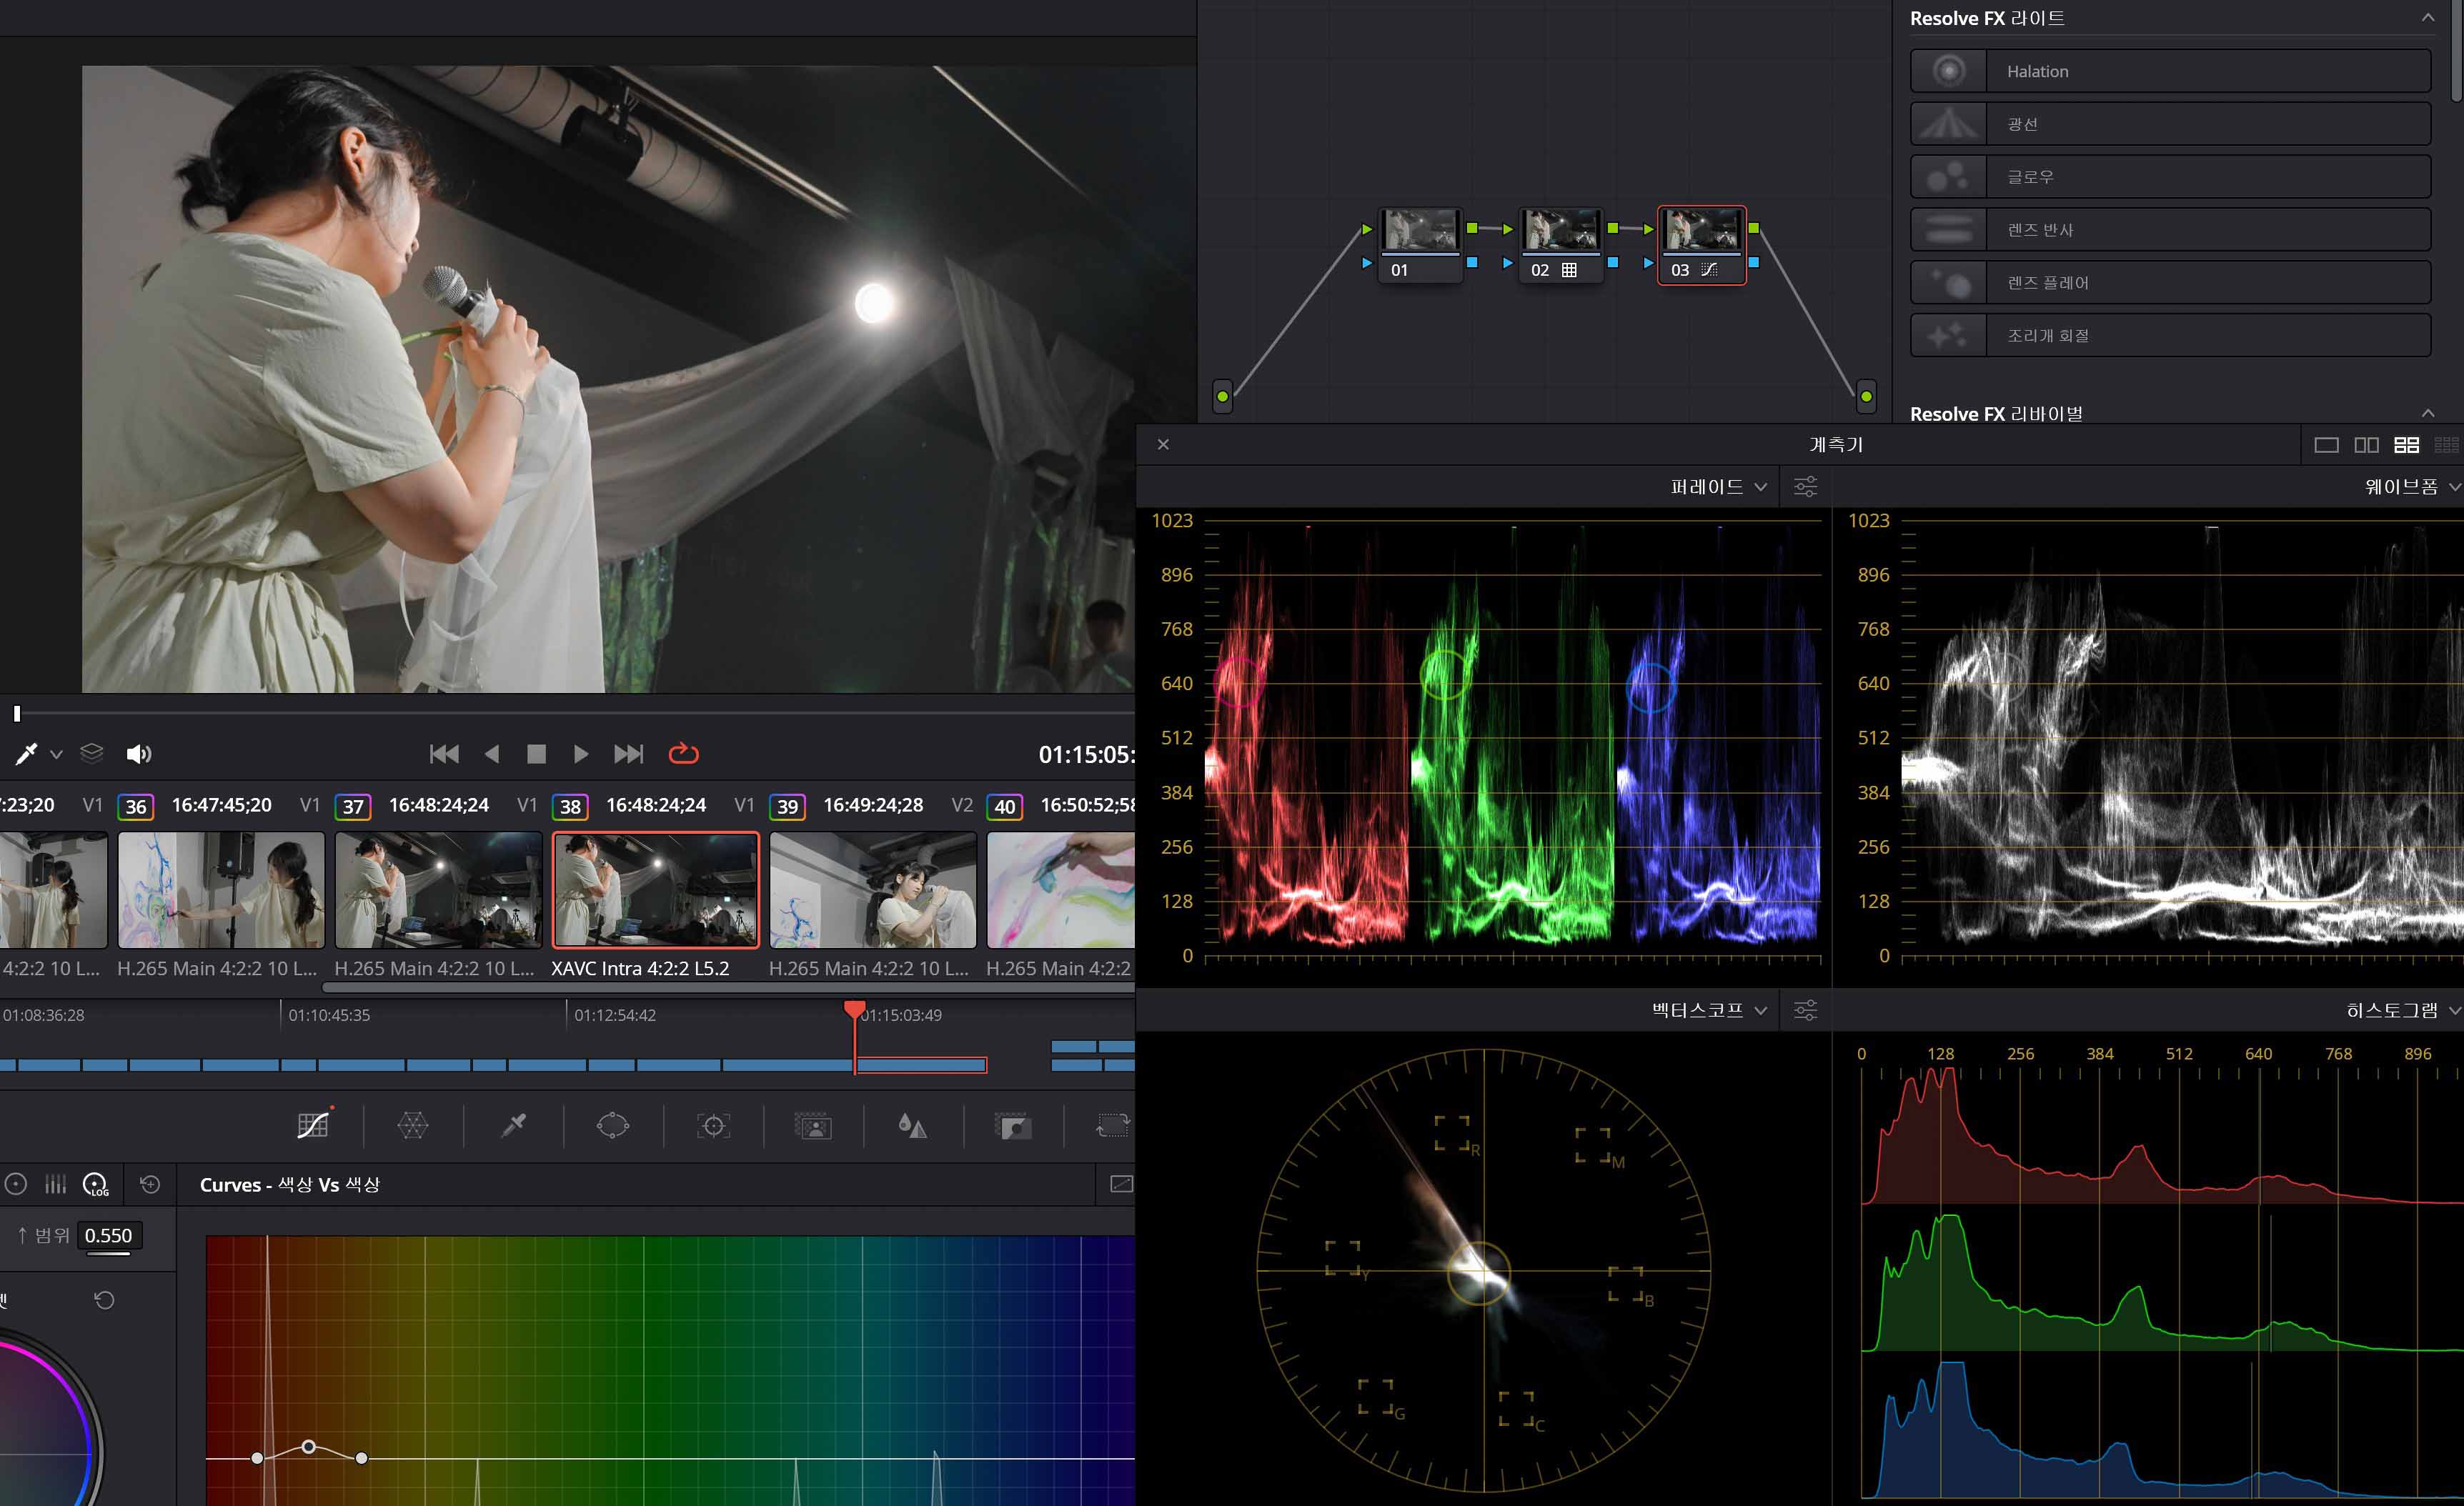Select clip 37 thumbnail

click(438, 890)
